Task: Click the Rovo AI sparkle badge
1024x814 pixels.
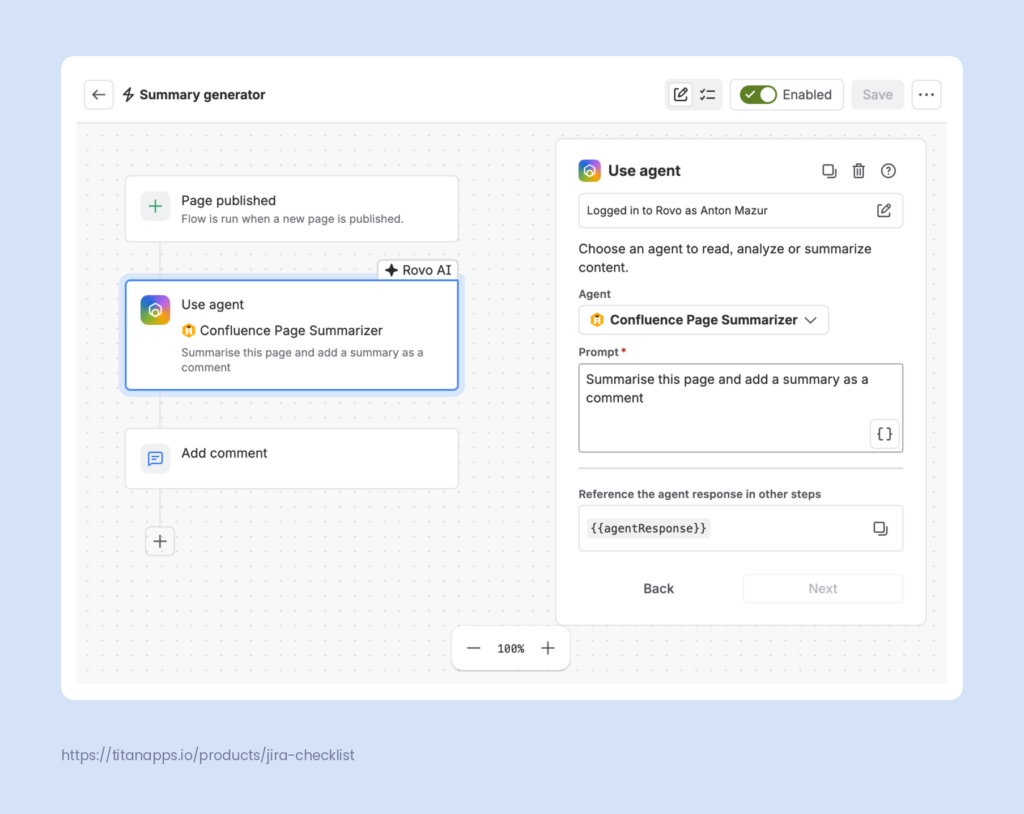Action: coord(418,270)
